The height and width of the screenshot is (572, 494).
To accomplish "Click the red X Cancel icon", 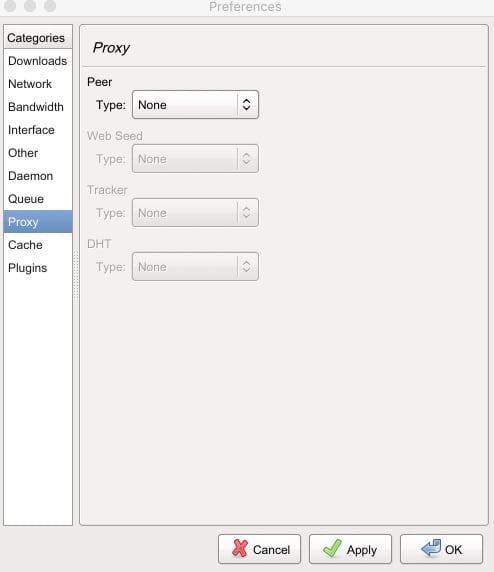I will click(240, 548).
